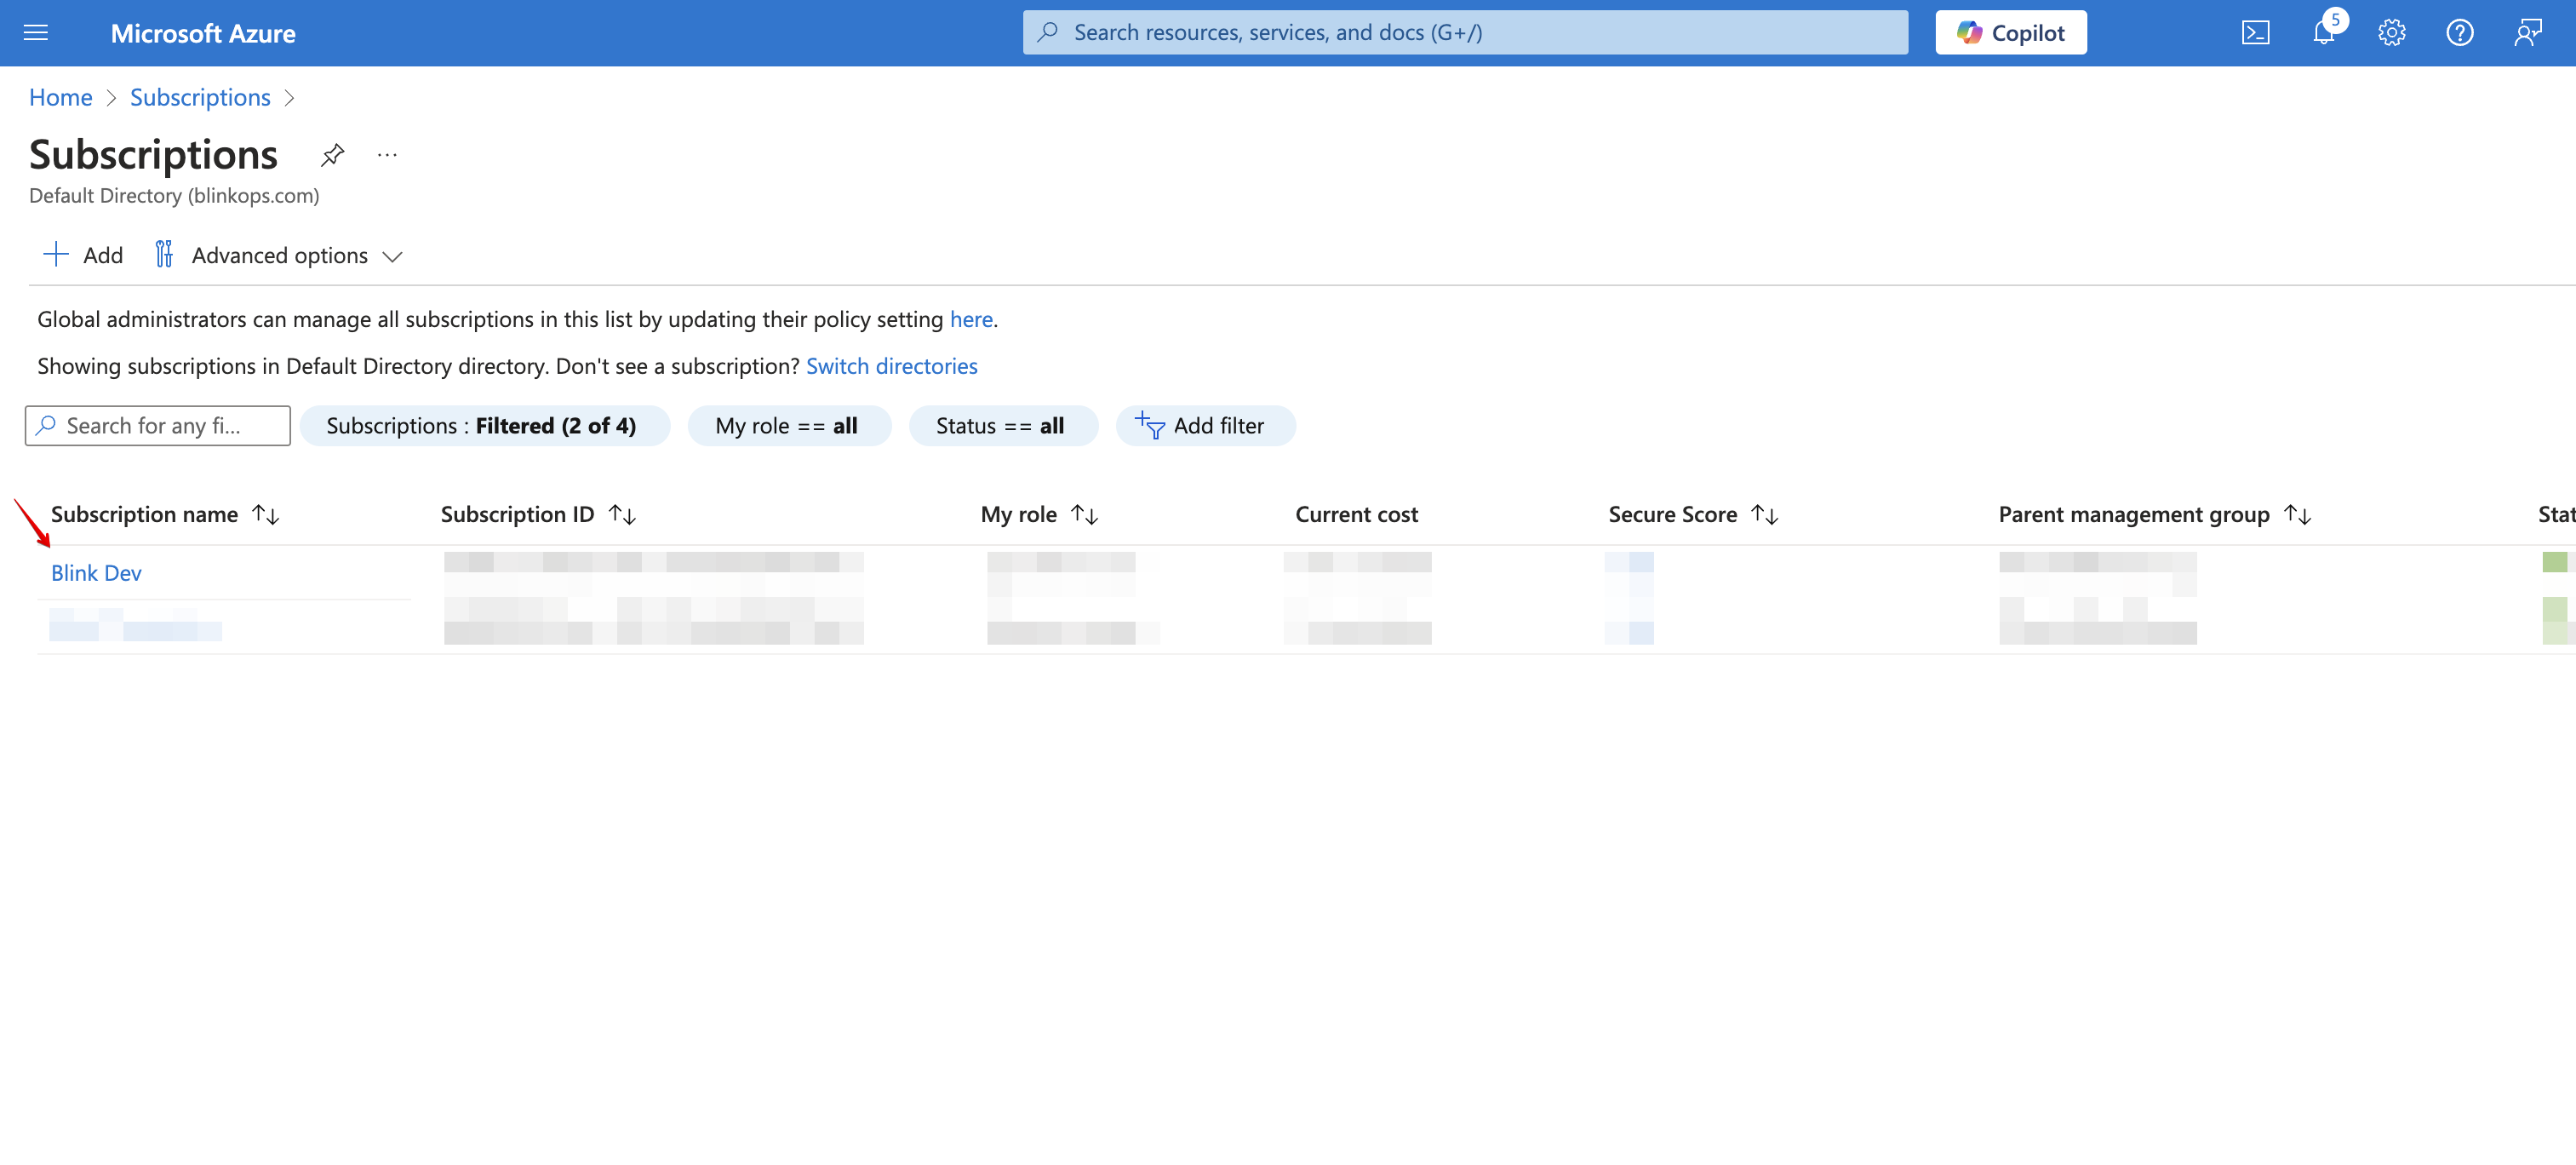Open the ellipsis more options
This screenshot has width=2576, height=1165.
(387, 155)
